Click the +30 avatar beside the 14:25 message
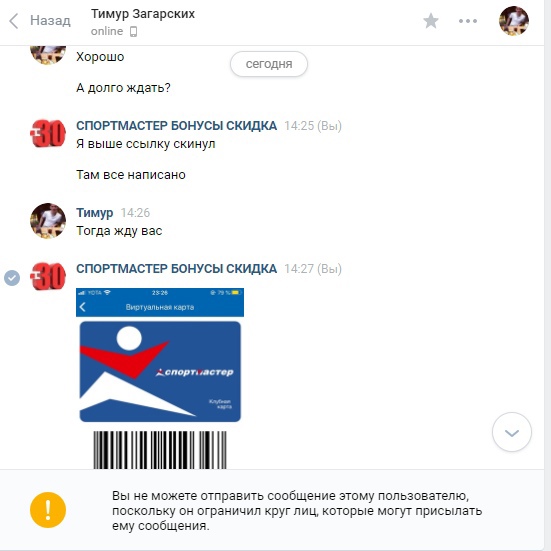The image size is (551, 551). [x=48, y=134]
